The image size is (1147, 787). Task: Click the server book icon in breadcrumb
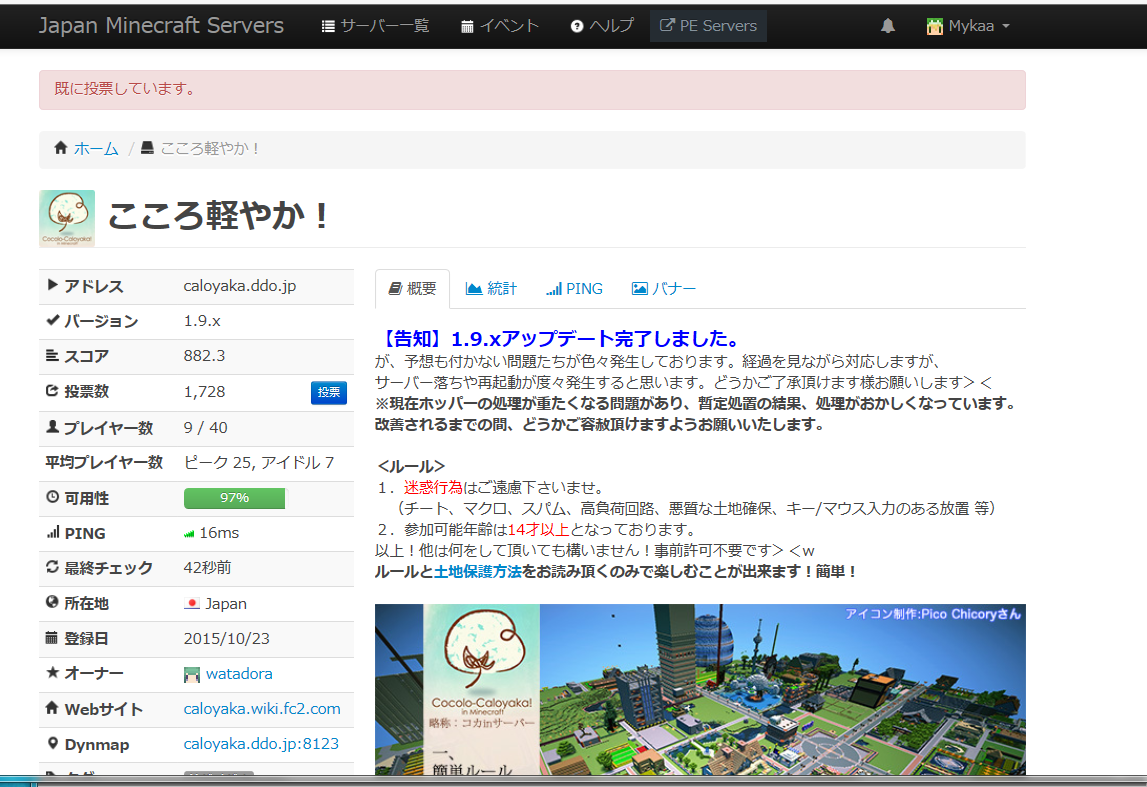[147, 148]
